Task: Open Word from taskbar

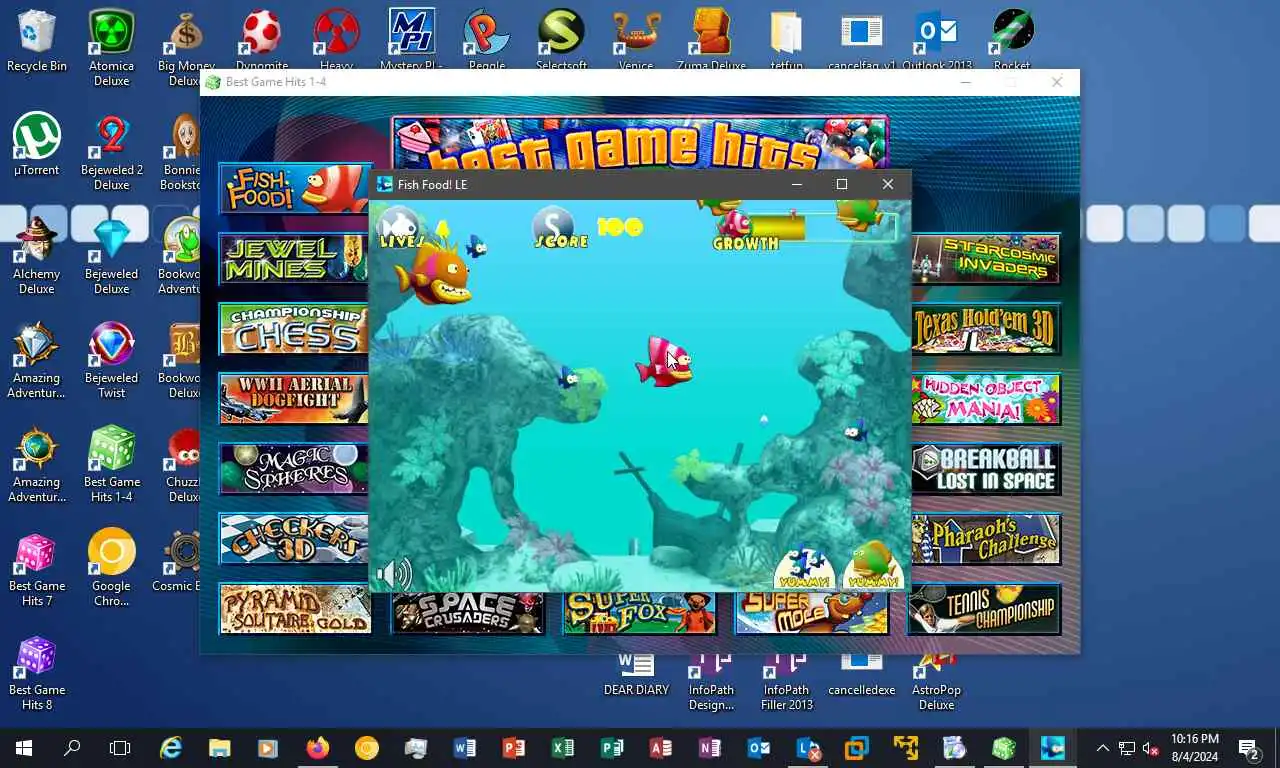Action: pyautogui.click(x=464, y=748)
